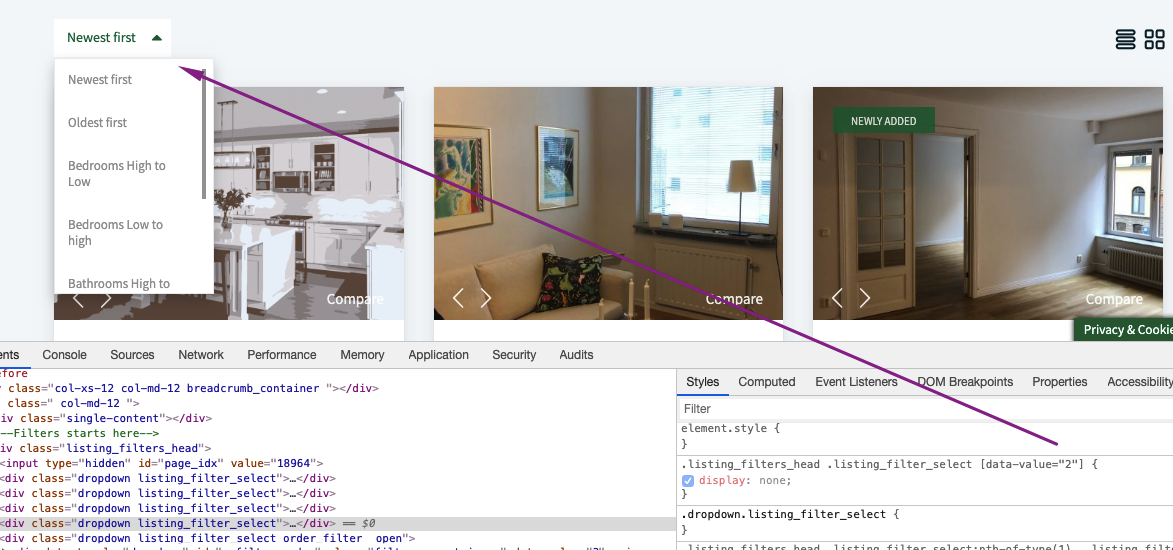Show next photo on newly added listing
The image size is (1173, 550).
(865, 298)
